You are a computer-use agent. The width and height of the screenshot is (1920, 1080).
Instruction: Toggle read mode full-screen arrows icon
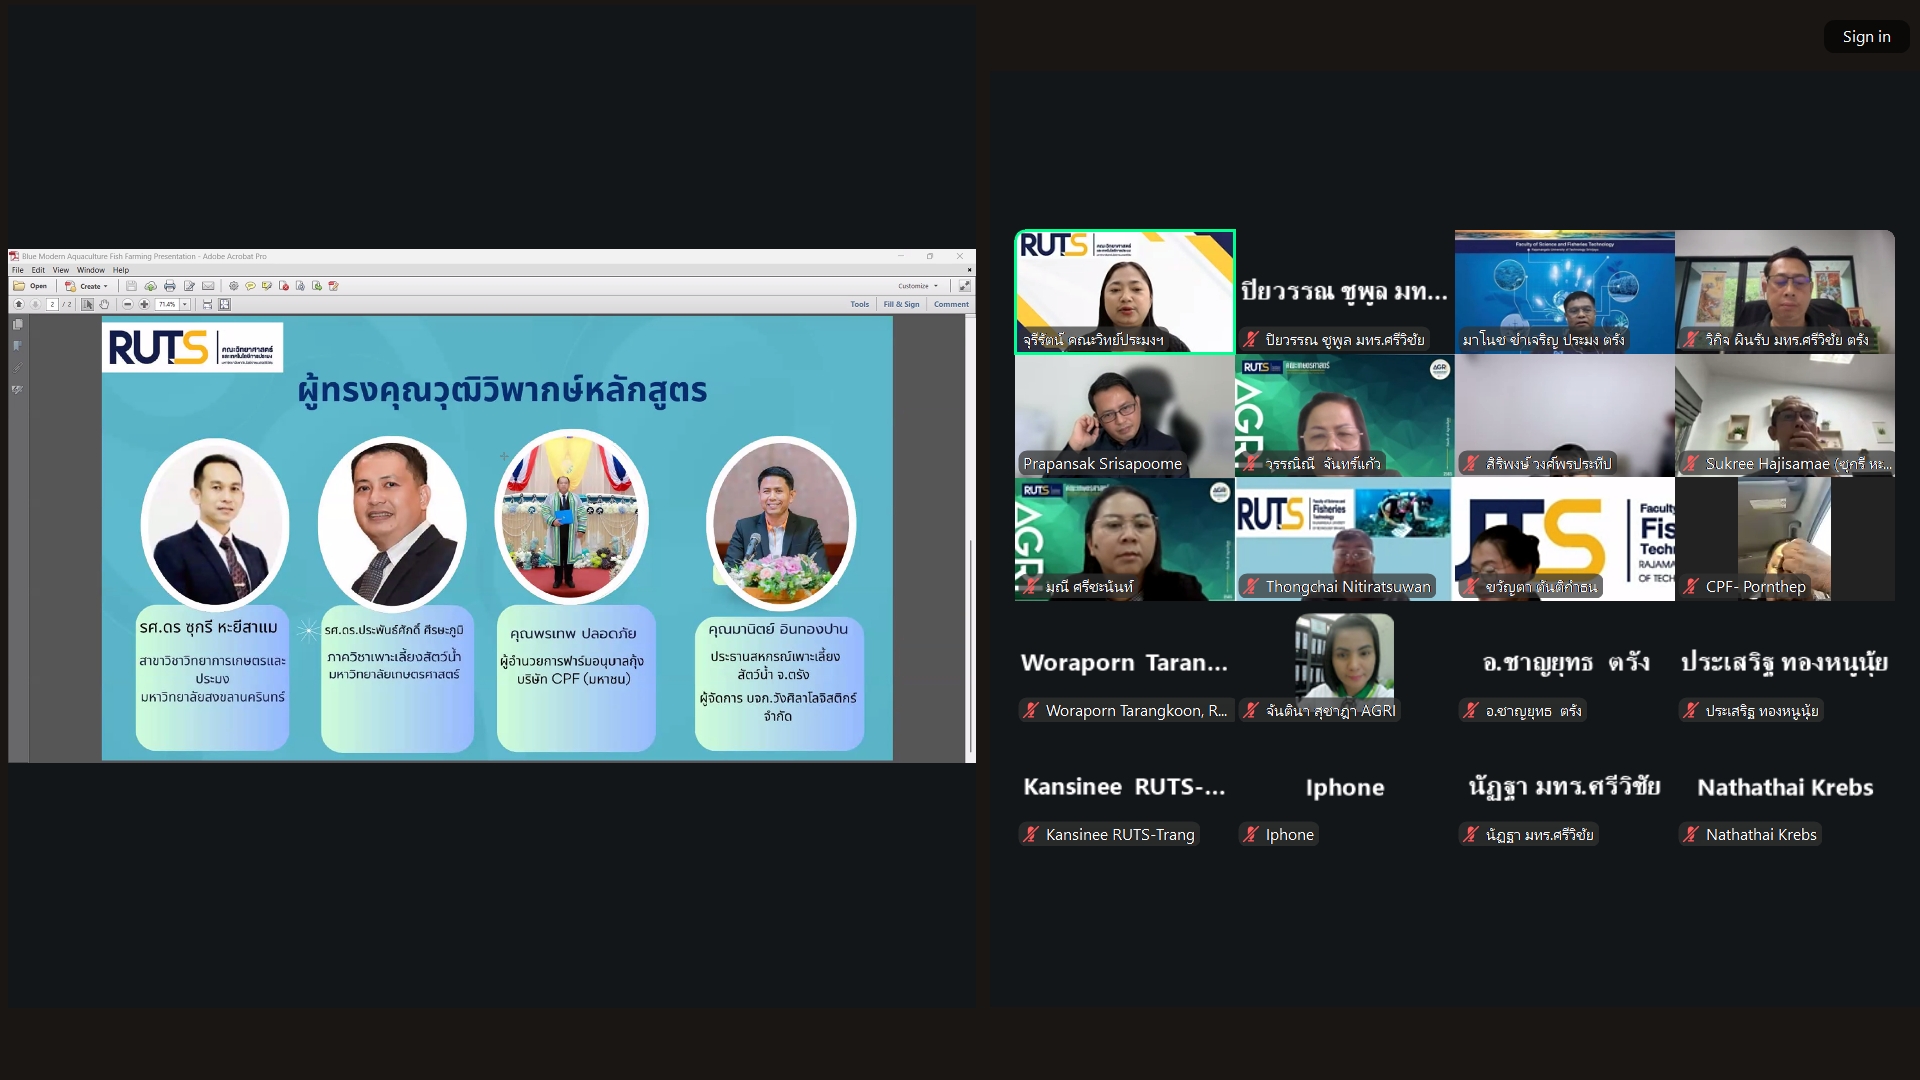[964, 286]
